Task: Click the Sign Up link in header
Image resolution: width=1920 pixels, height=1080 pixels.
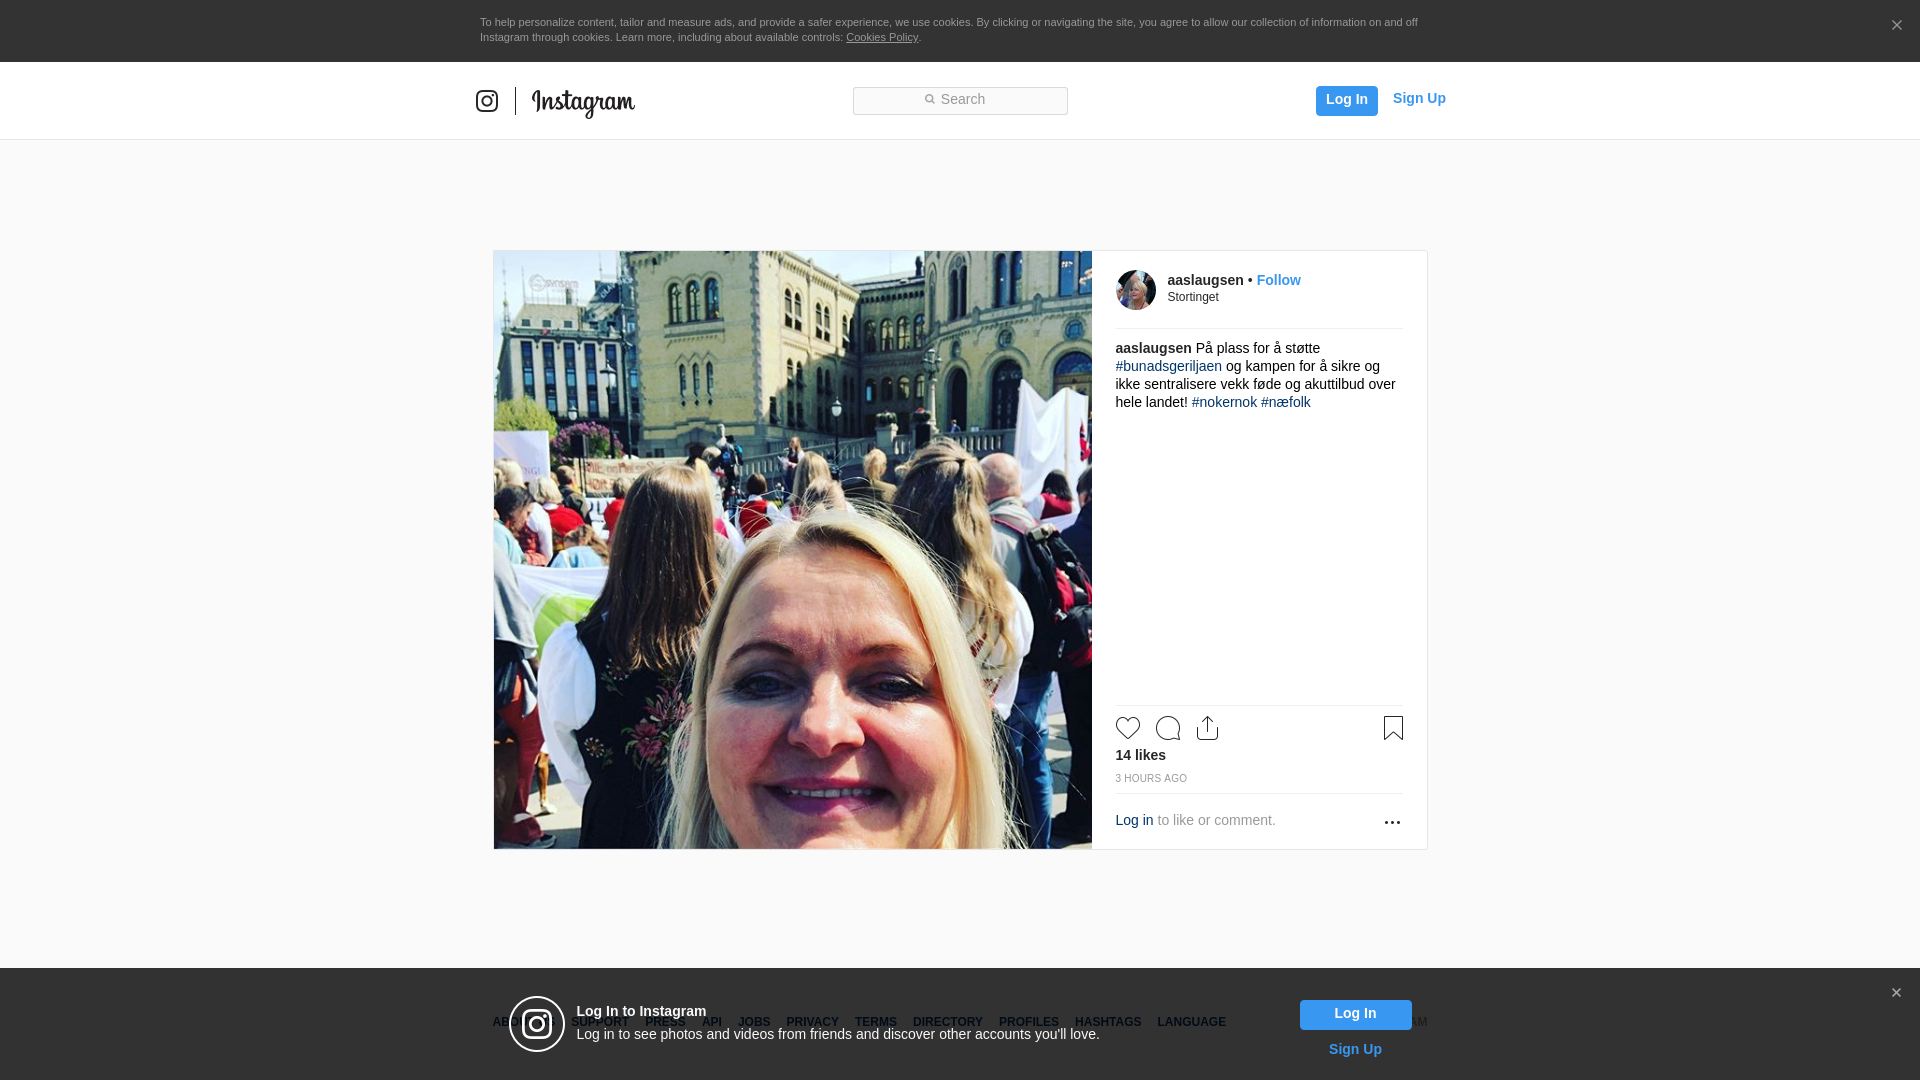Action: 1418,98
